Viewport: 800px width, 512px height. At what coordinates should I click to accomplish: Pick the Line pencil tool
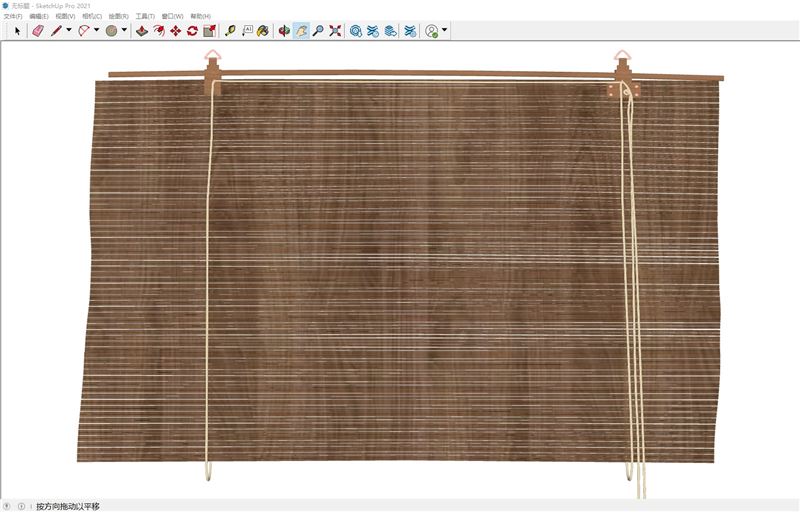[x=56, y=31]
